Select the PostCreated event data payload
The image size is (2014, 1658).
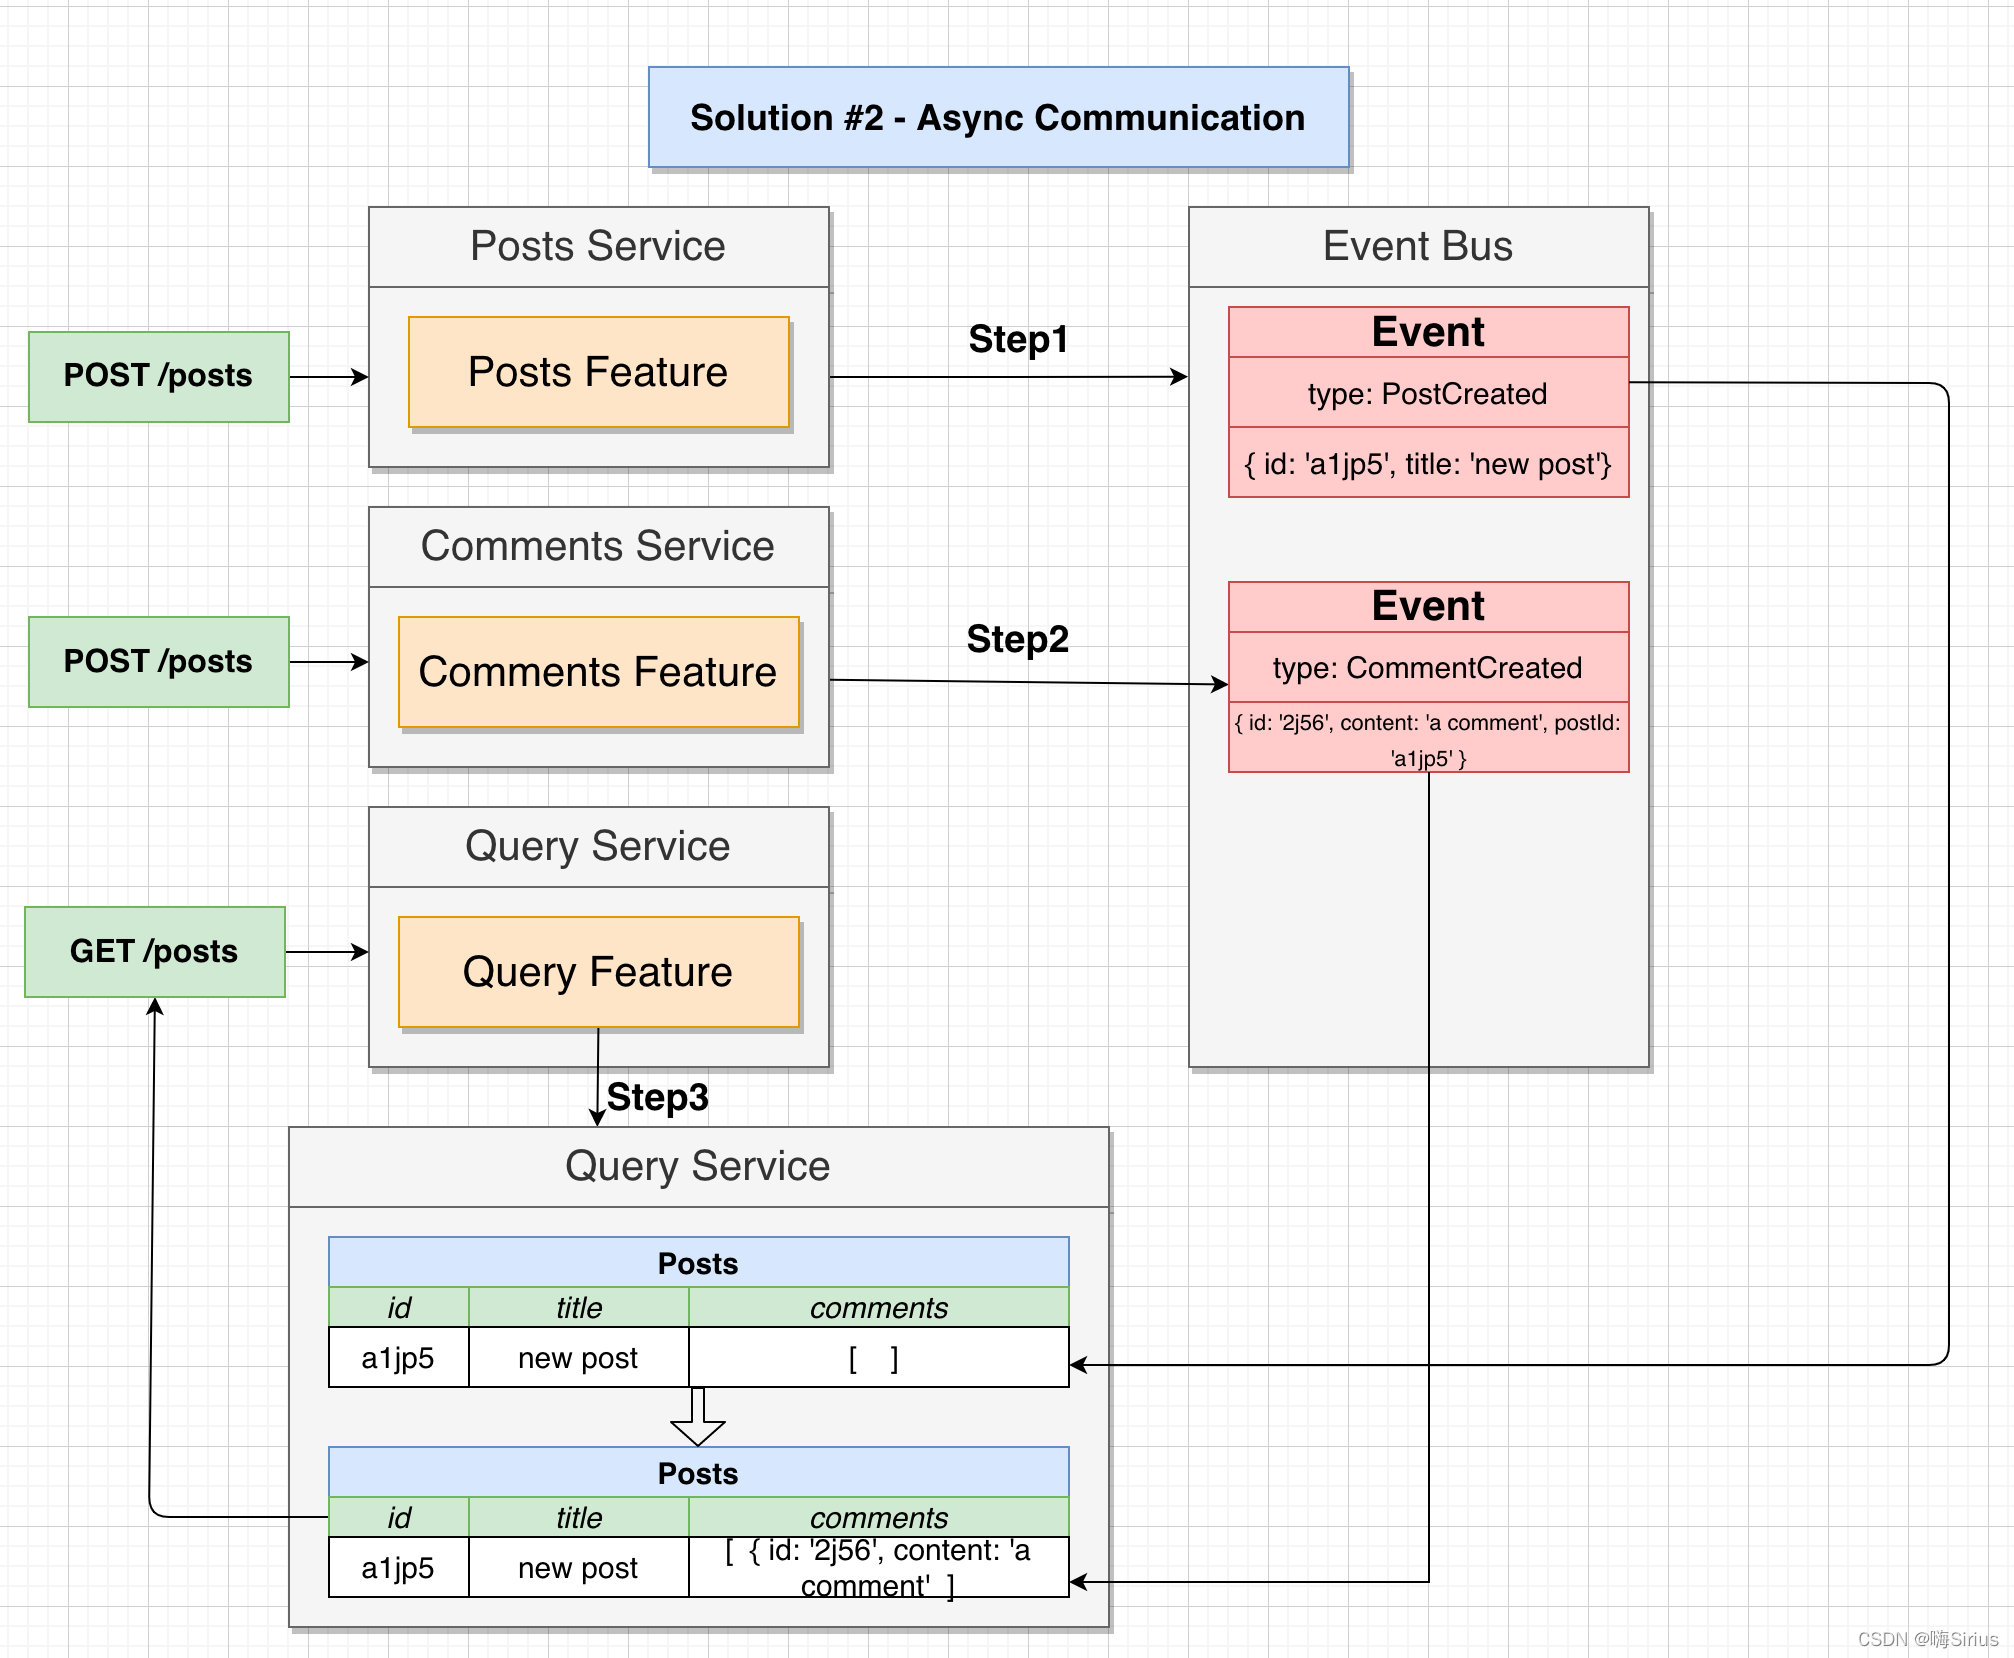click(1427, 464)
